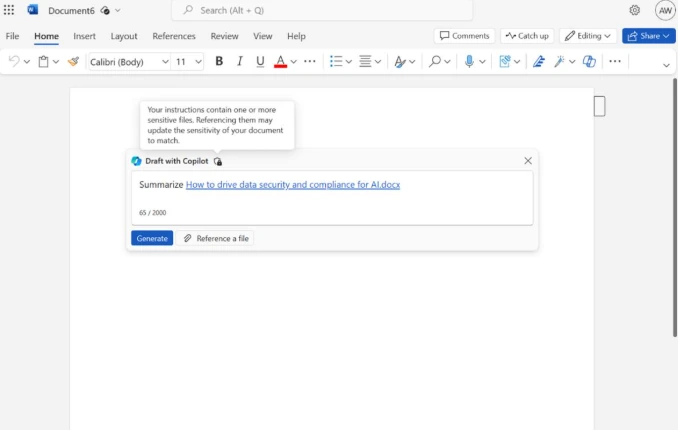Show more ribbon commands ellipsis

click(x=615, y=61)
